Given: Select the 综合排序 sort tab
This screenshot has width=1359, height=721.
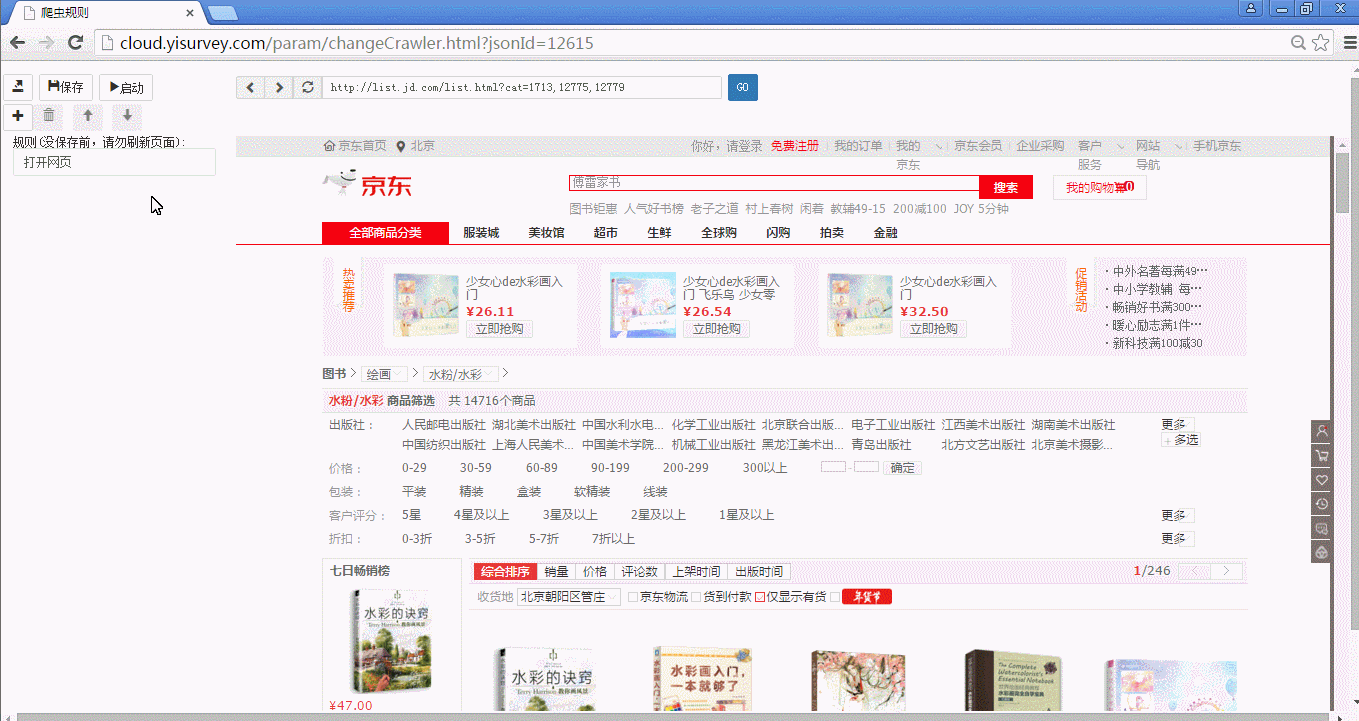Looking at the screenshot, I should (505, 572).
